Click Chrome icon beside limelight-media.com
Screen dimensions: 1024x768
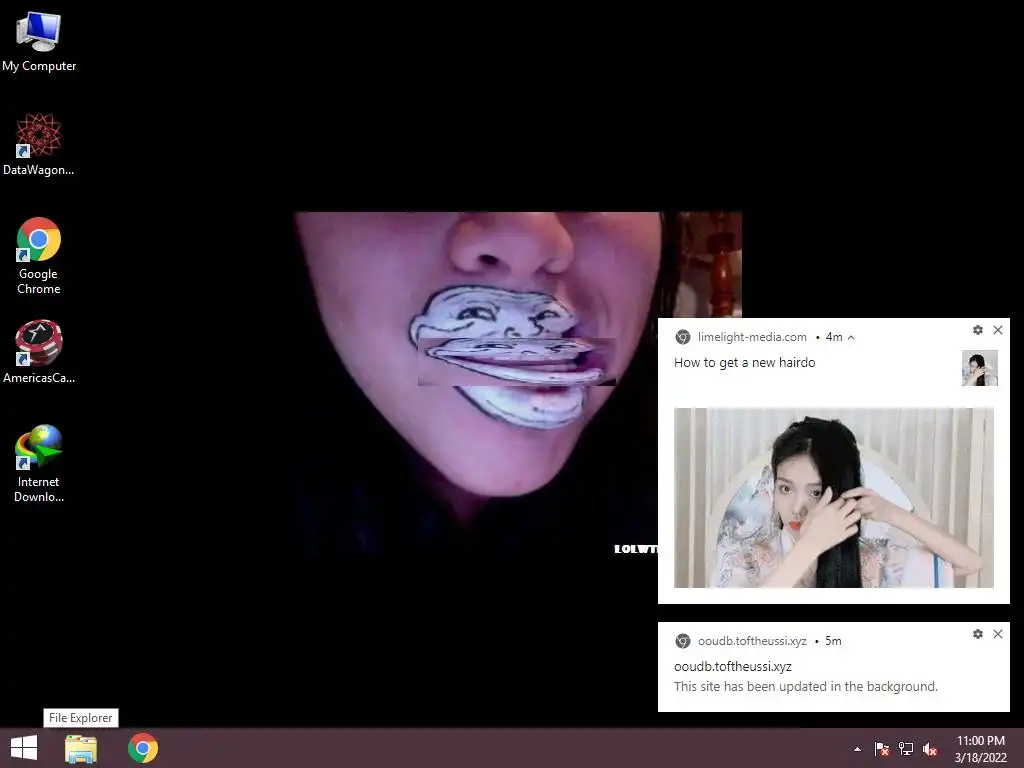pyautogui.click(x=682, y=337)
